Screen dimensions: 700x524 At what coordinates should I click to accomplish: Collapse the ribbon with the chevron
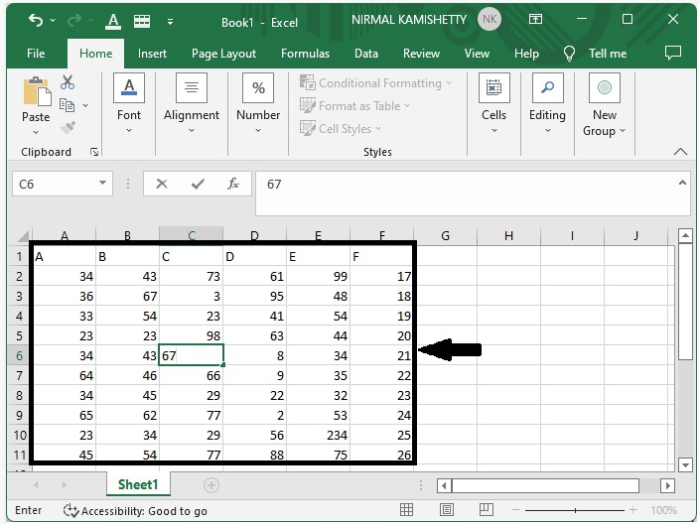(680, 152)
